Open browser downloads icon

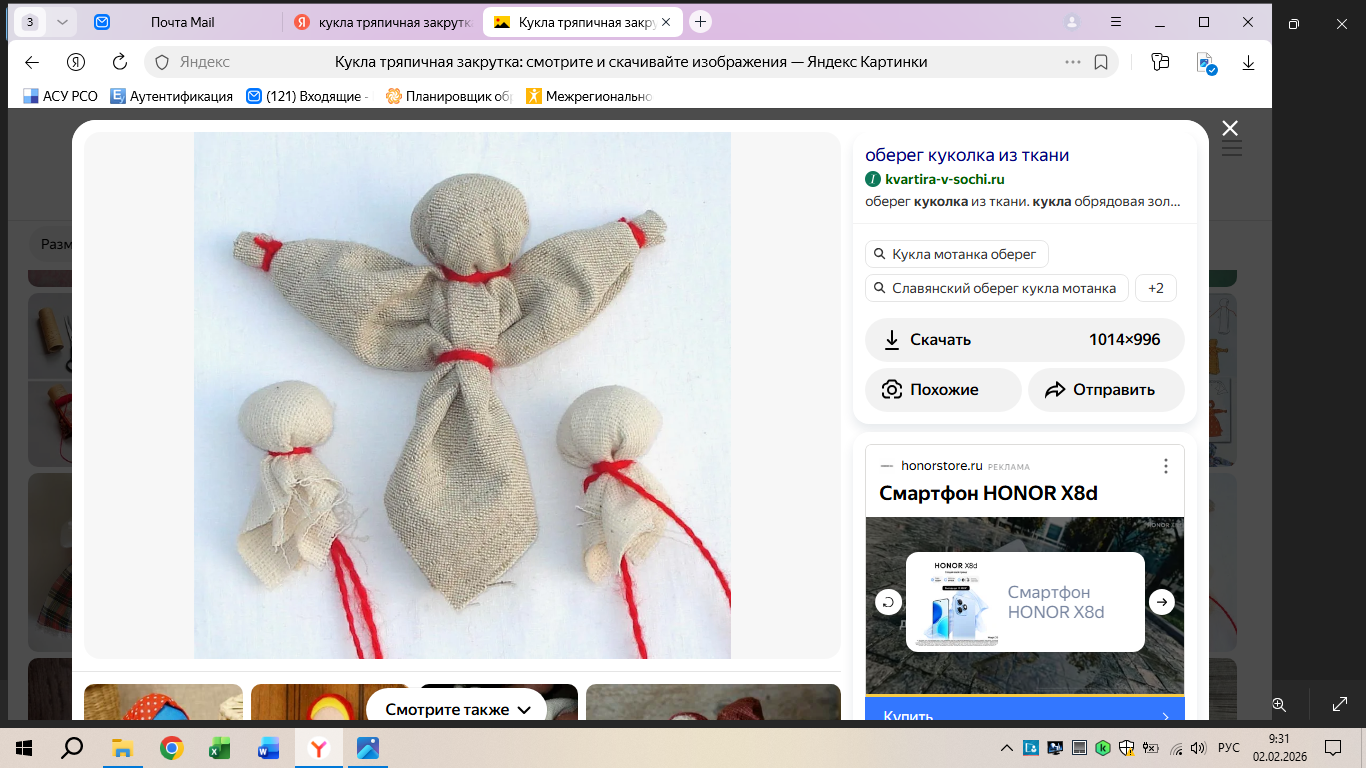pyautogui.click(x=1248, y=62)
